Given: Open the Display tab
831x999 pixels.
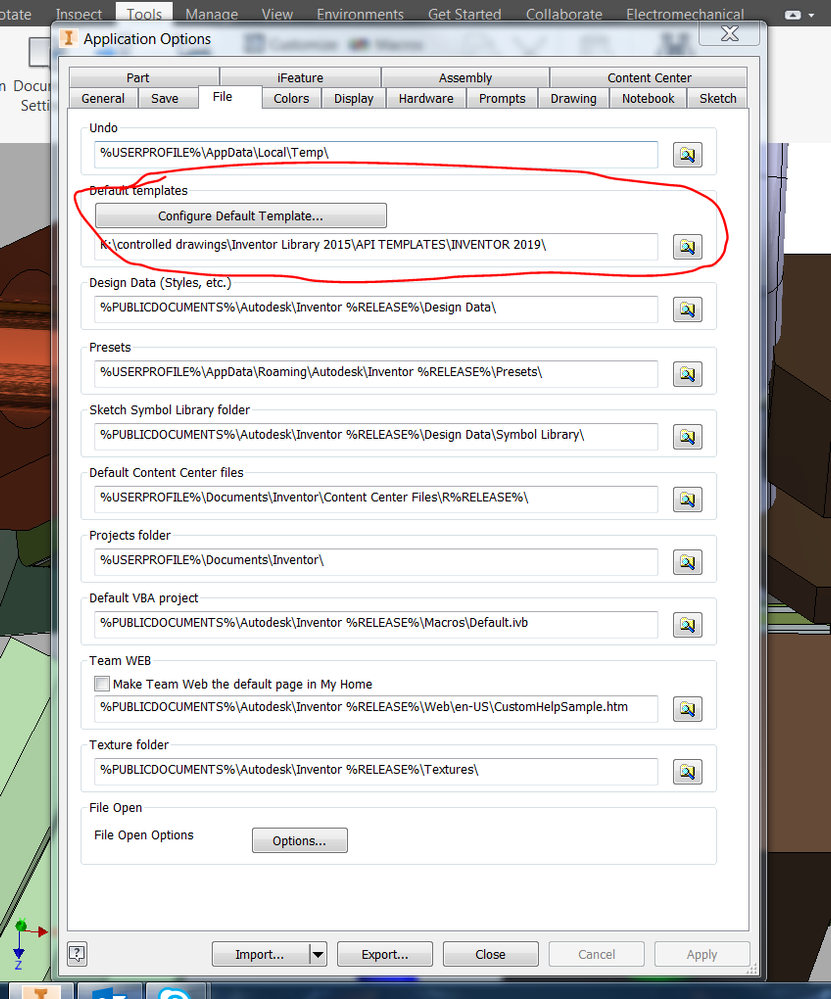Looking at the screenshot, I should point(354,99).
